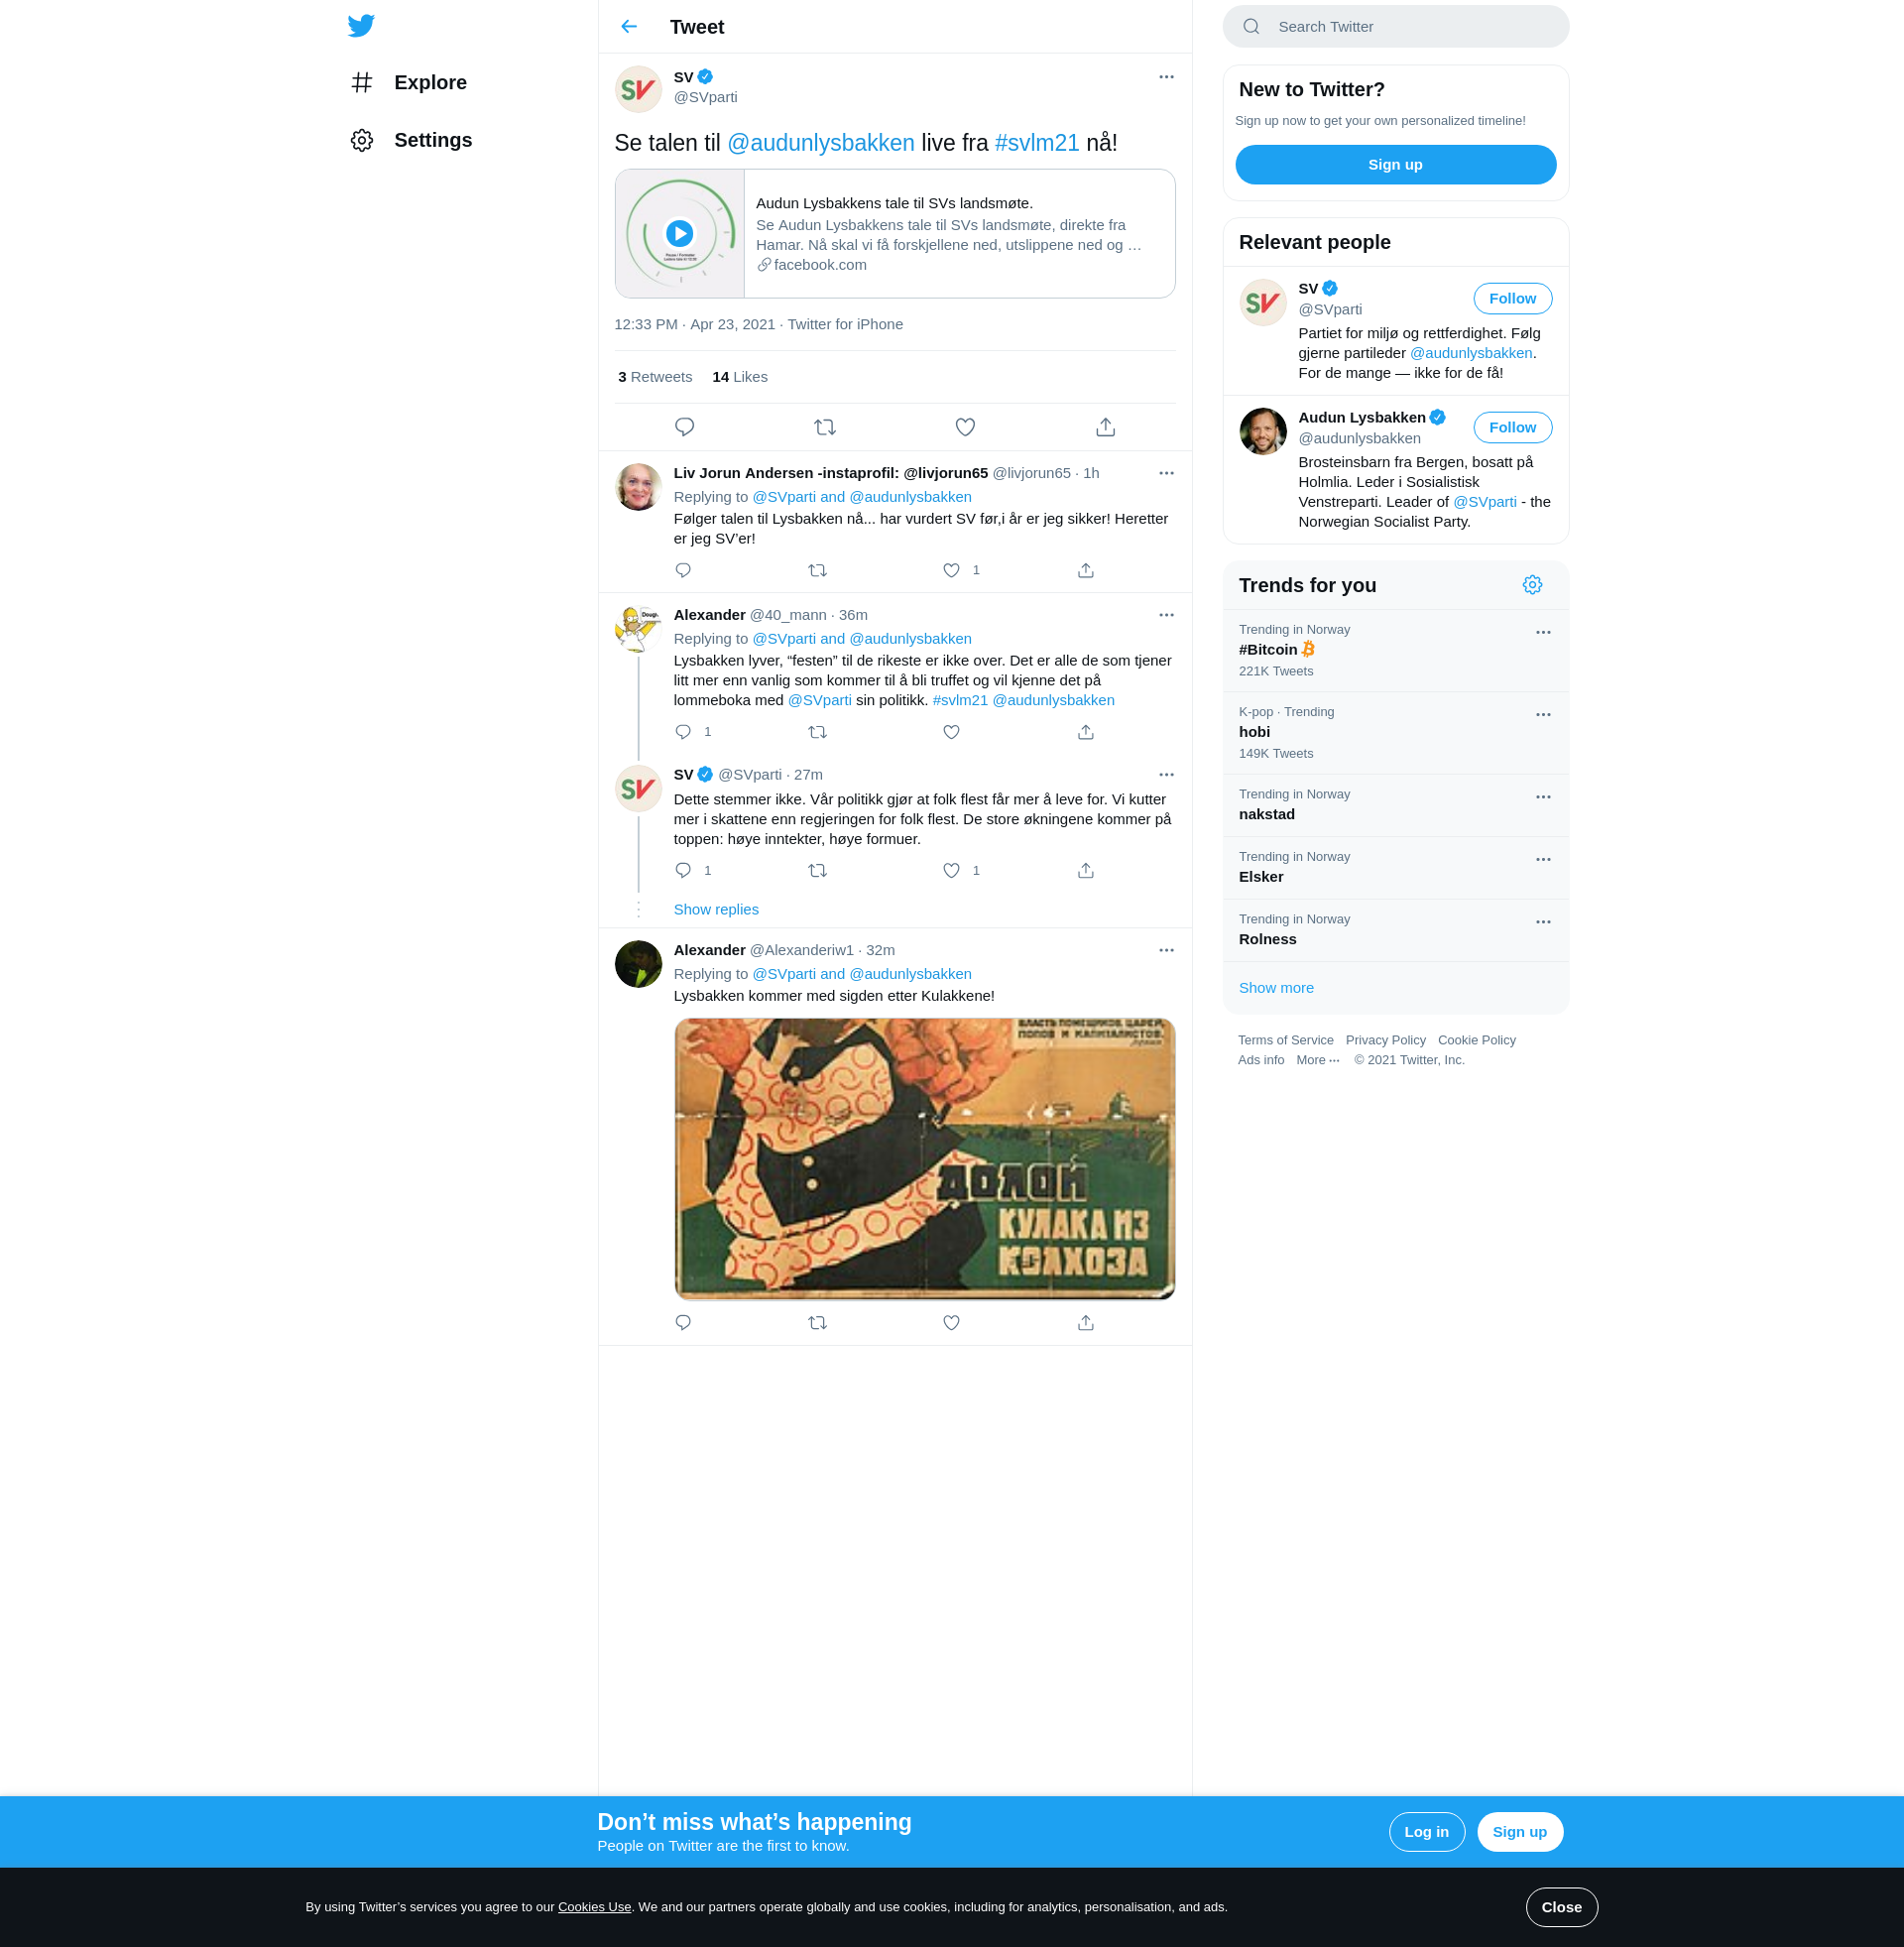
Task: Share @Alexanderiw1's tweet
Action: coord(1086,1322)
